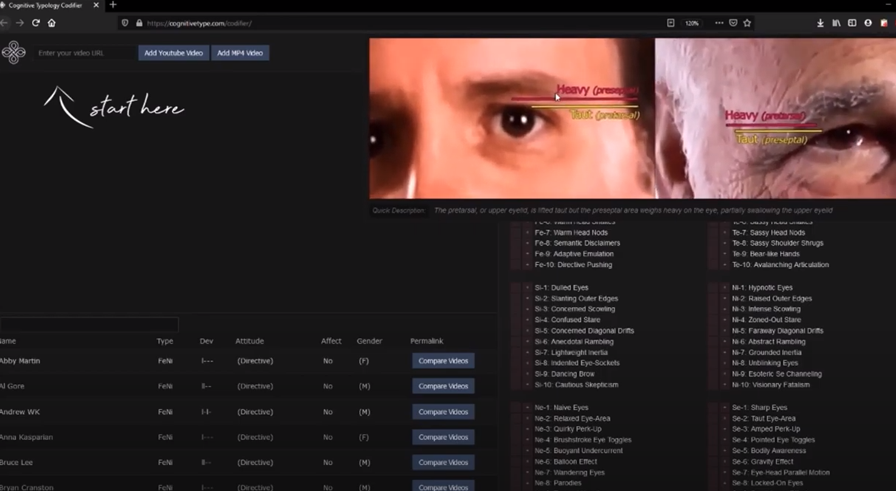Open the downloads panel
Screen dimensions: 896x491
(820, 23)
